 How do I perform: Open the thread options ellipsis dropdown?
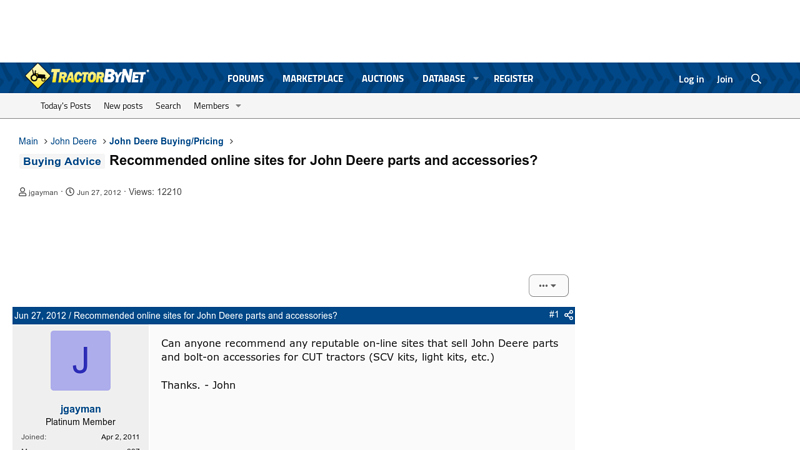[x=548, y=286]
